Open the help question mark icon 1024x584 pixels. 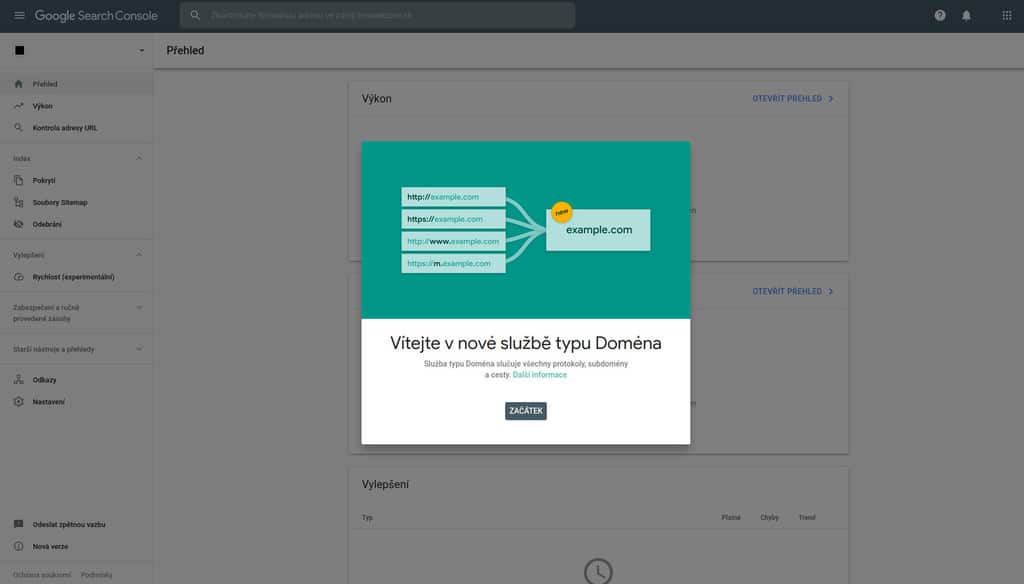pyautogui.click(x=940, y=16)
